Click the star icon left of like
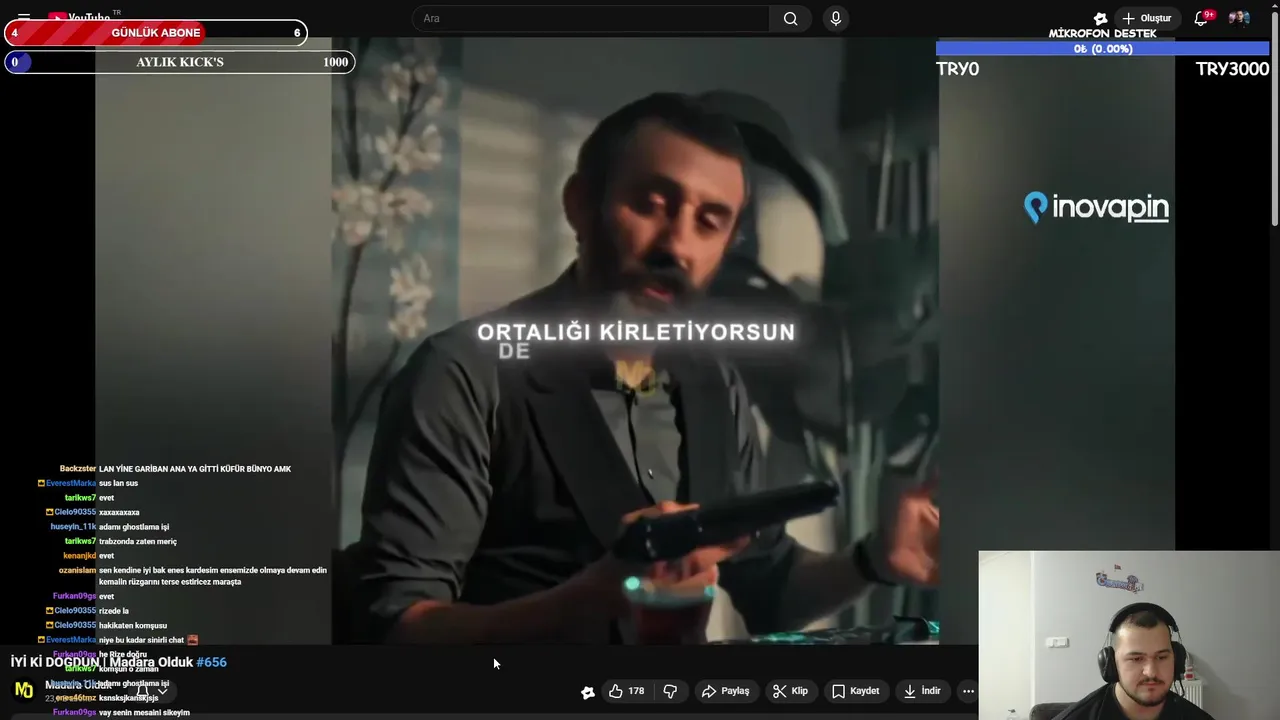This screenshot has width=1280, height=720. [x=588, y=691]
